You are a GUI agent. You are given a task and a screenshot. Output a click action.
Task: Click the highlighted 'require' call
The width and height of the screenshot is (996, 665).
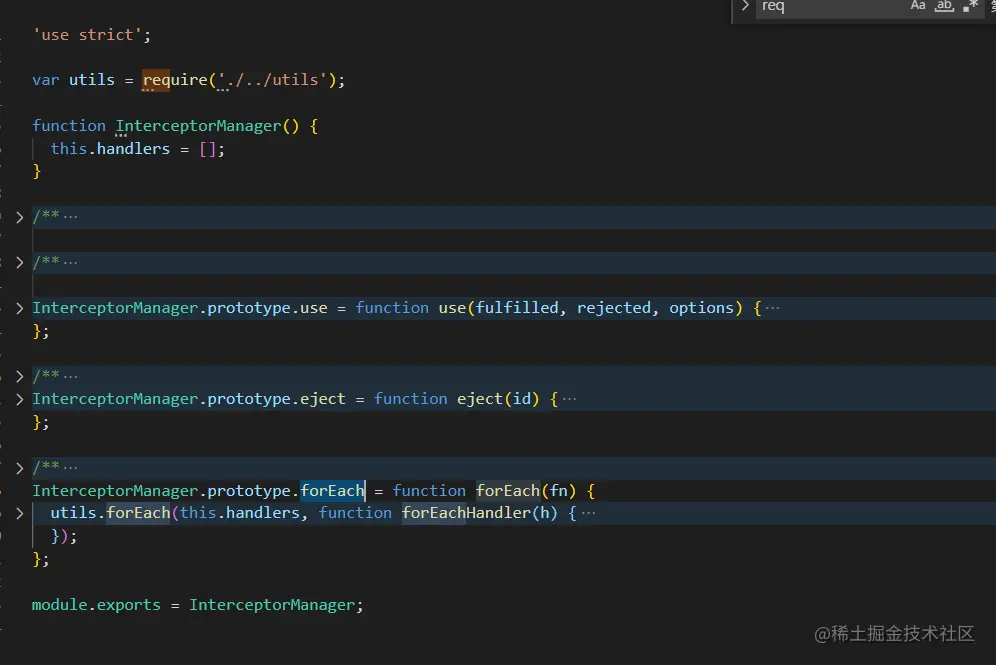pyautogui.click(x=175, y=80)
